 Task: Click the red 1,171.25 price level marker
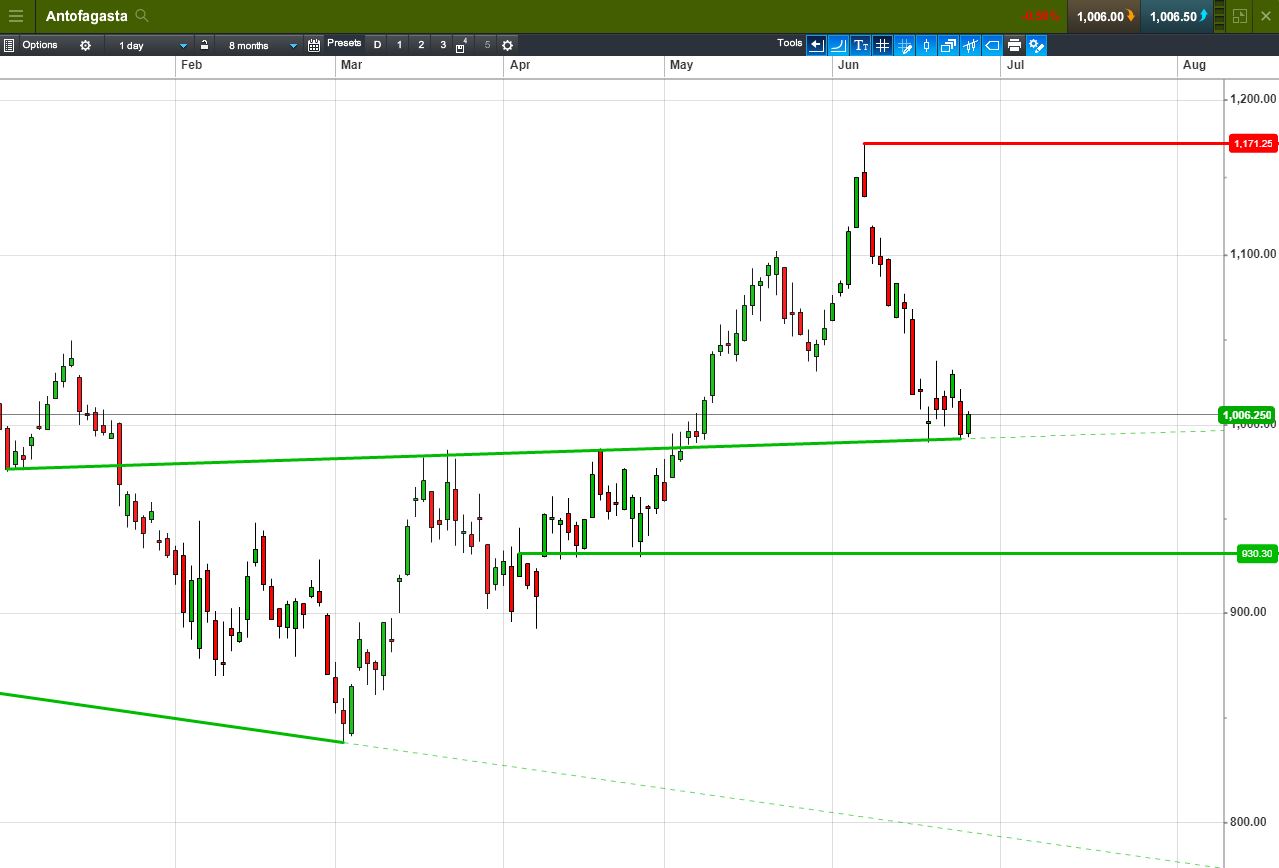click(x=1253, y=144)
